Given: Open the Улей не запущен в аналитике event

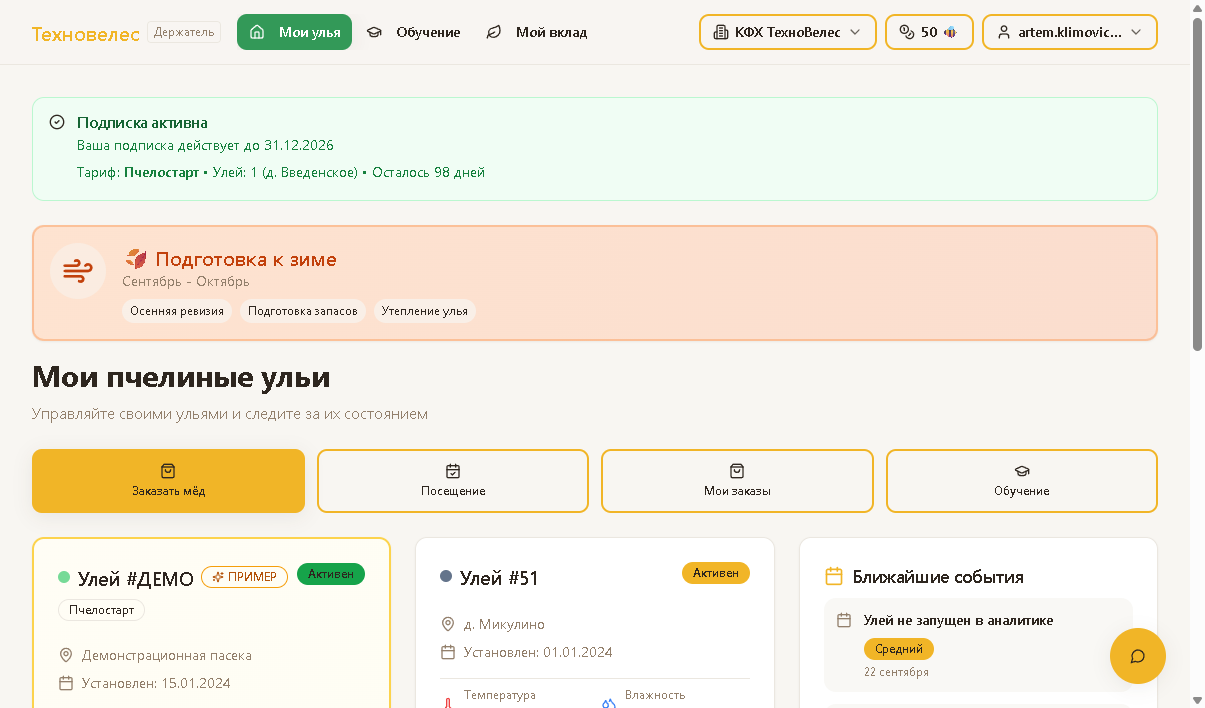Looking at the screenshot, I should tap(978, 644).
